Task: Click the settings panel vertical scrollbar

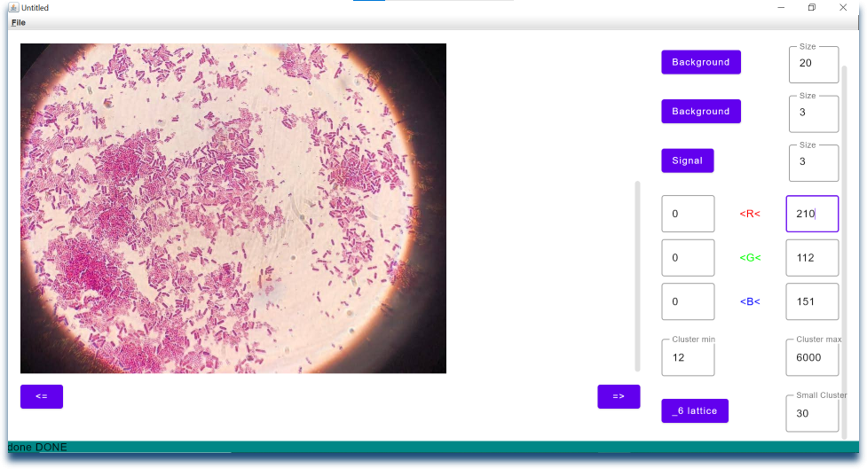Action: pos(844,250)
